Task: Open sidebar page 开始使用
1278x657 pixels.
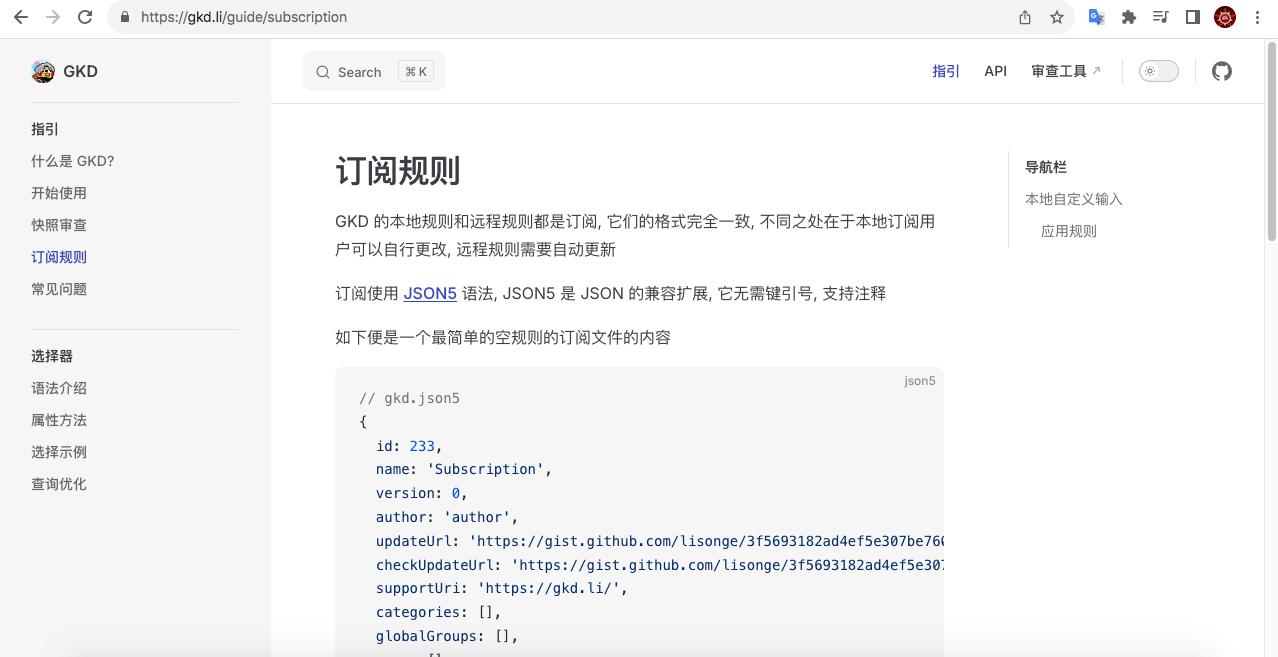Action: 59,193
